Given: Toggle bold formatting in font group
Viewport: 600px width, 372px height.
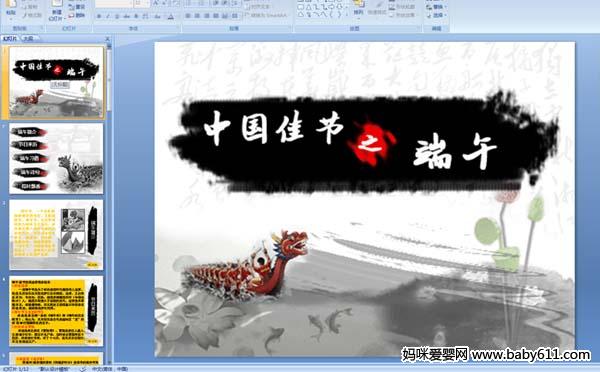Looking at the screenshot, I should [99, 16].
